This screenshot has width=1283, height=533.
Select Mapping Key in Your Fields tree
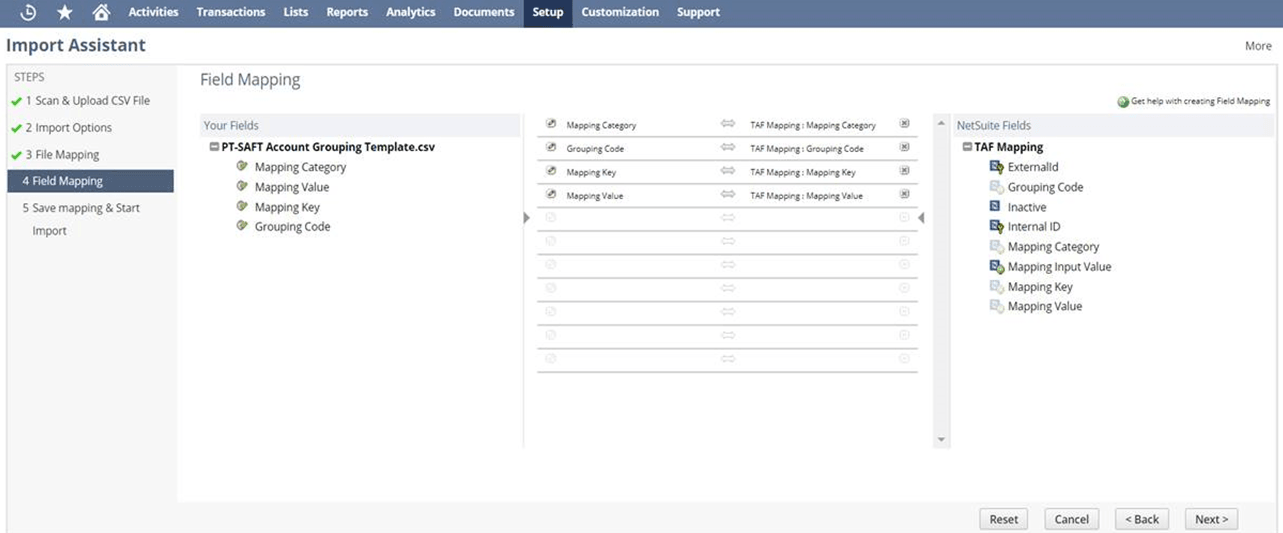tap(287, 207)
